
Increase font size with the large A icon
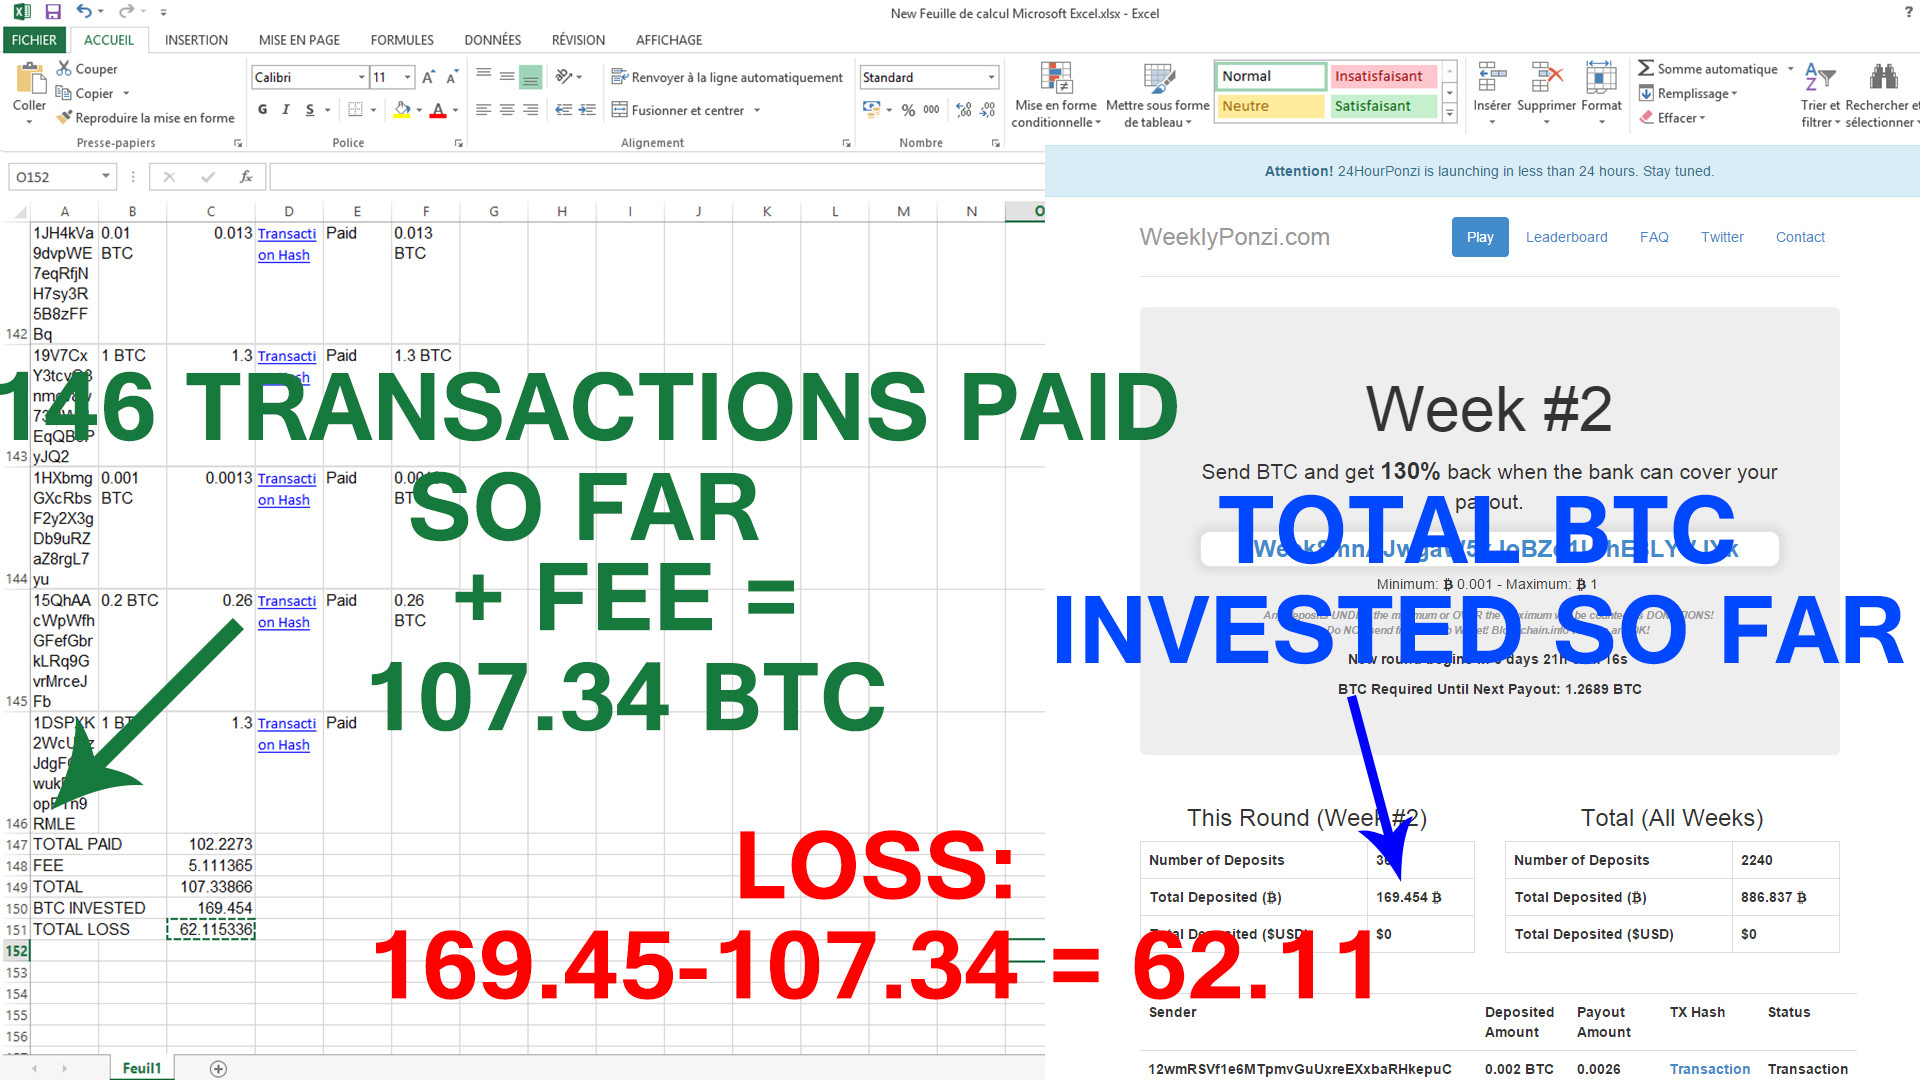(x=428, y=77)
